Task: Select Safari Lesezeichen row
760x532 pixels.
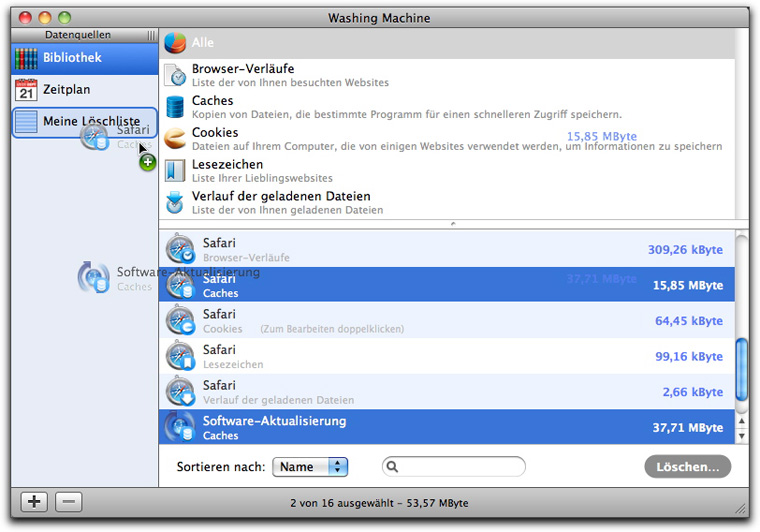Action: (x=447, y=356)
